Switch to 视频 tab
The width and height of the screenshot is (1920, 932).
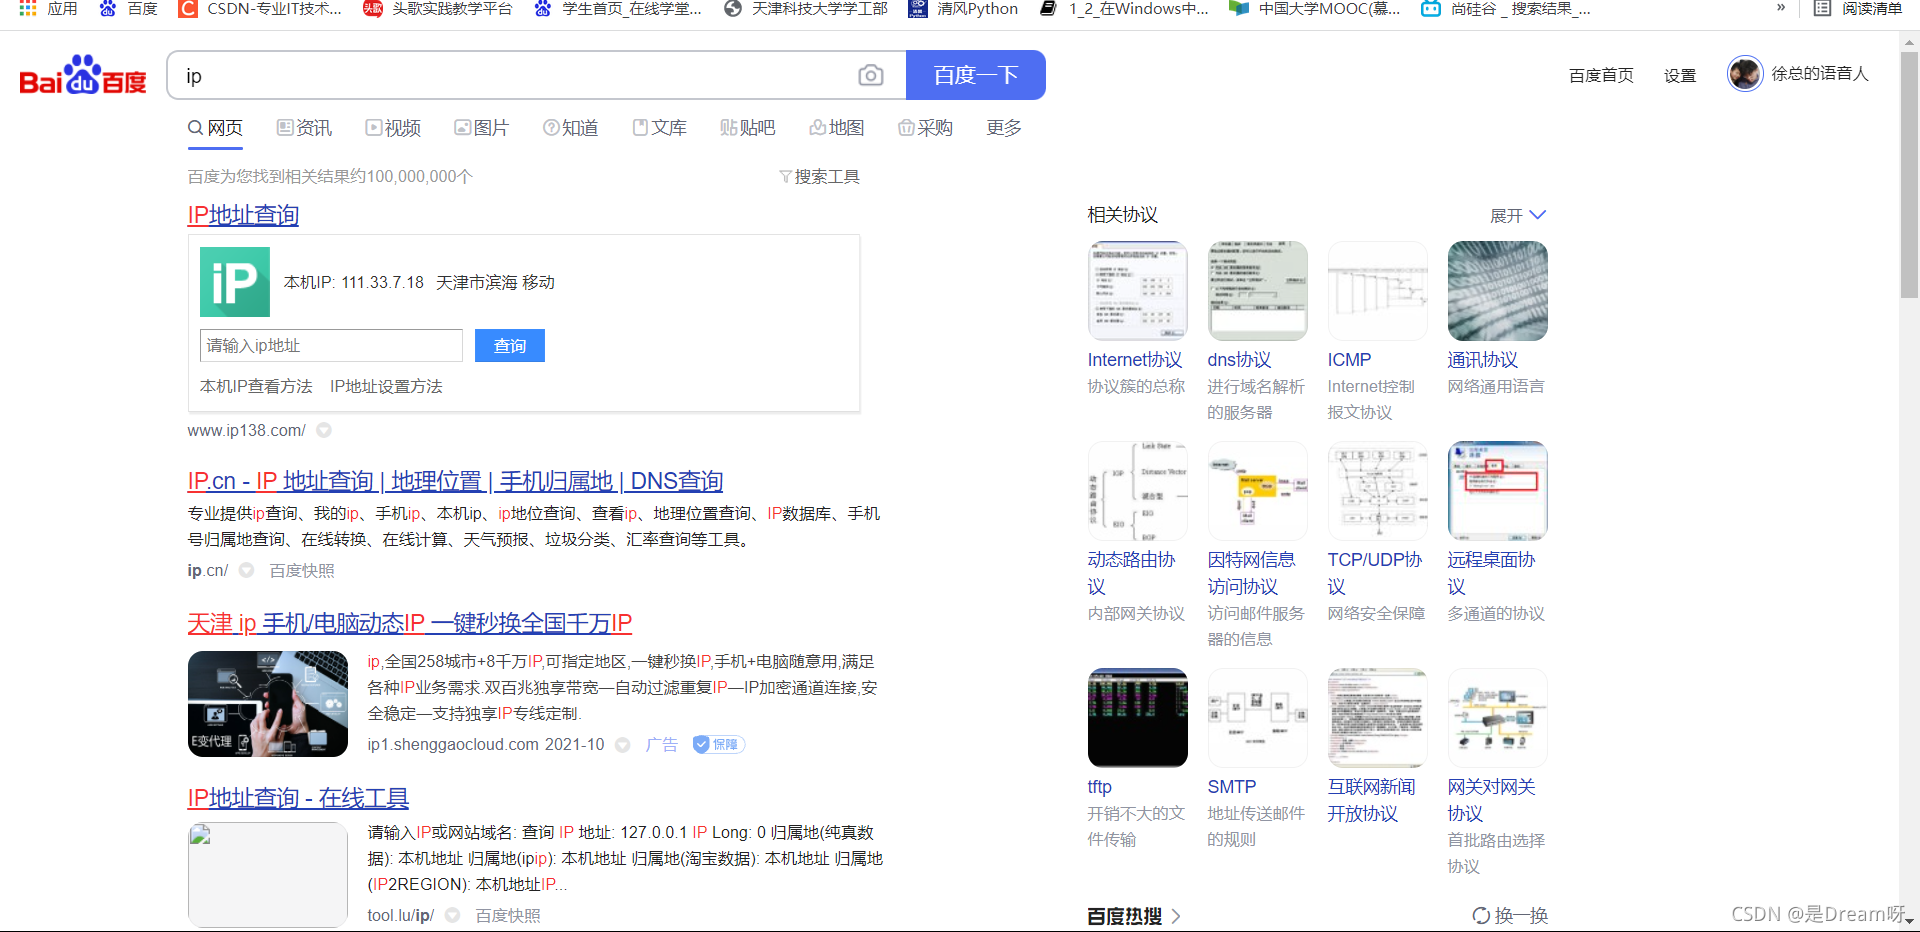pyautogui.click(x=393, y=128)
